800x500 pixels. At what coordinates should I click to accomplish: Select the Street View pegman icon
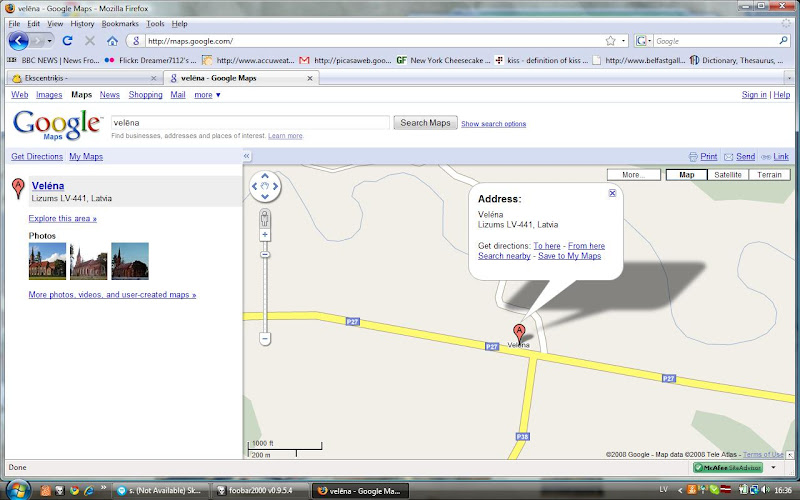point(265,218)
